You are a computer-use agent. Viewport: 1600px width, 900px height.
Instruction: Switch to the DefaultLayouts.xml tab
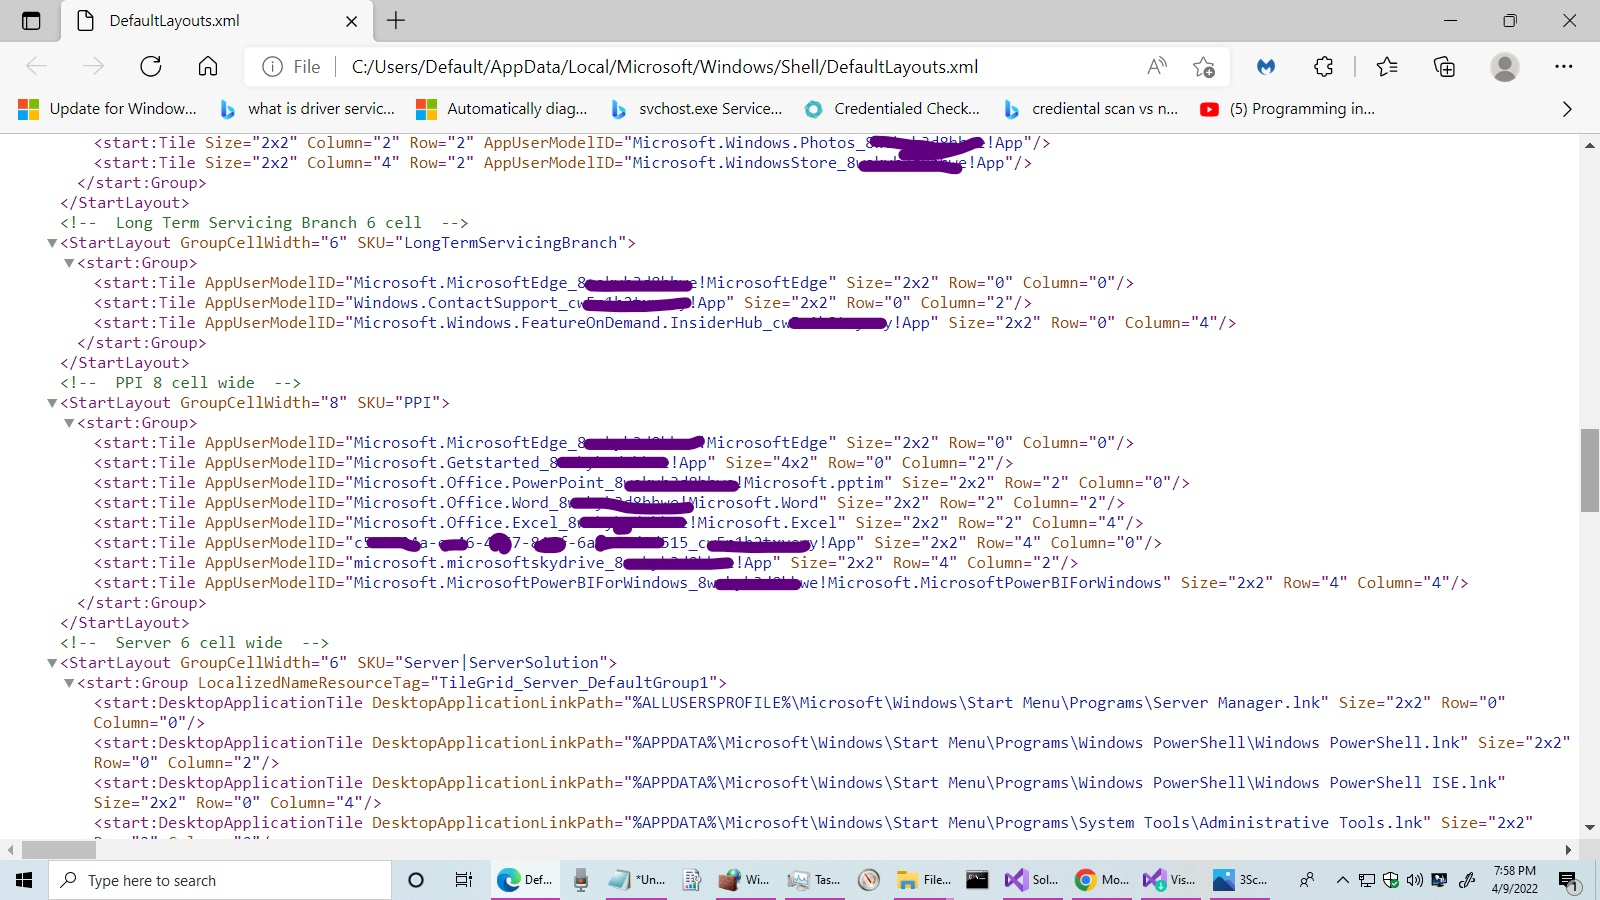pyautogui.click(x=216, y=21)
